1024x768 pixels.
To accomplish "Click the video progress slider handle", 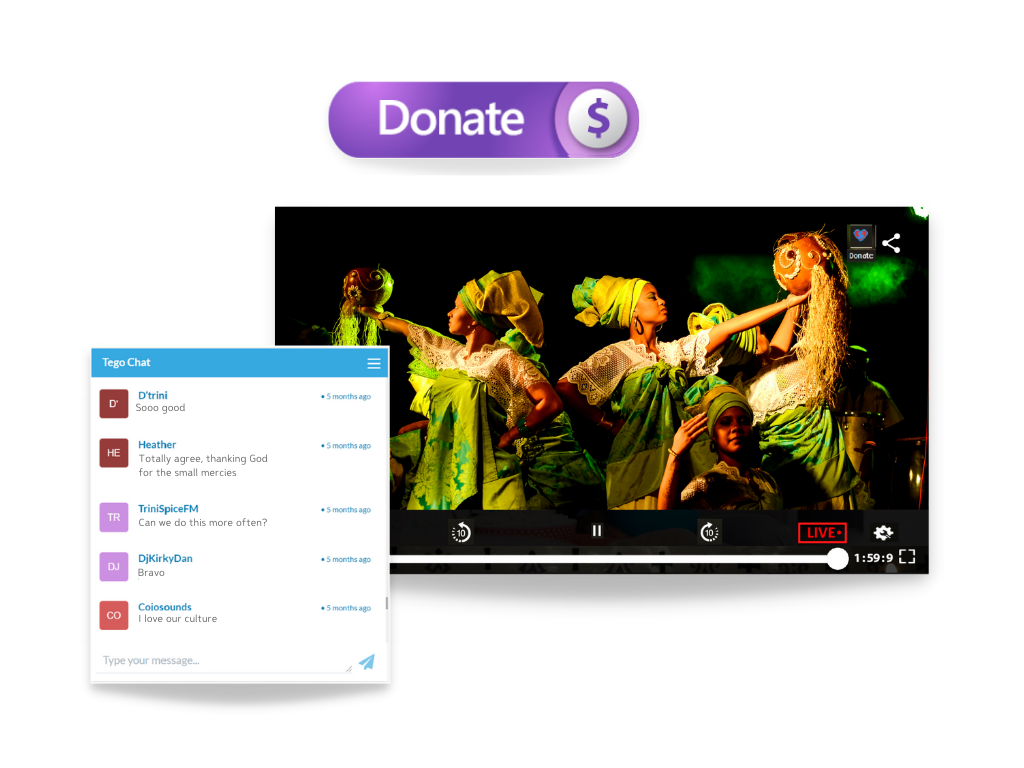I will click(837, 559).
